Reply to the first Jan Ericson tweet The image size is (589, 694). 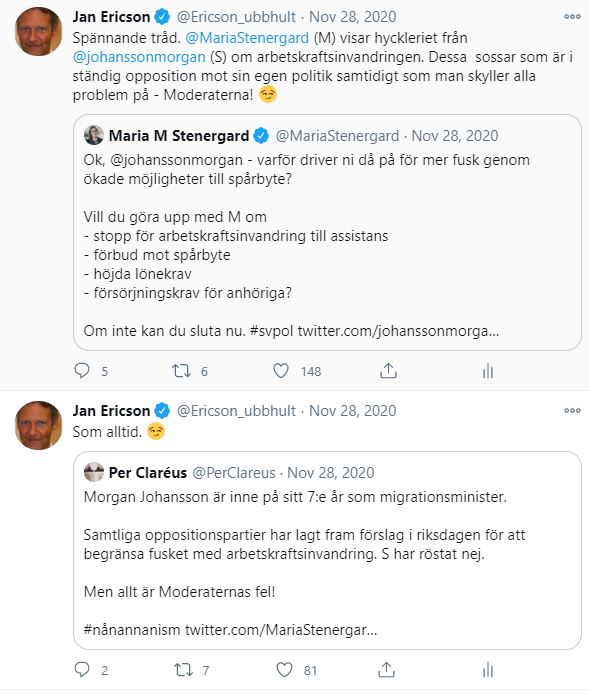click(82, 370)
